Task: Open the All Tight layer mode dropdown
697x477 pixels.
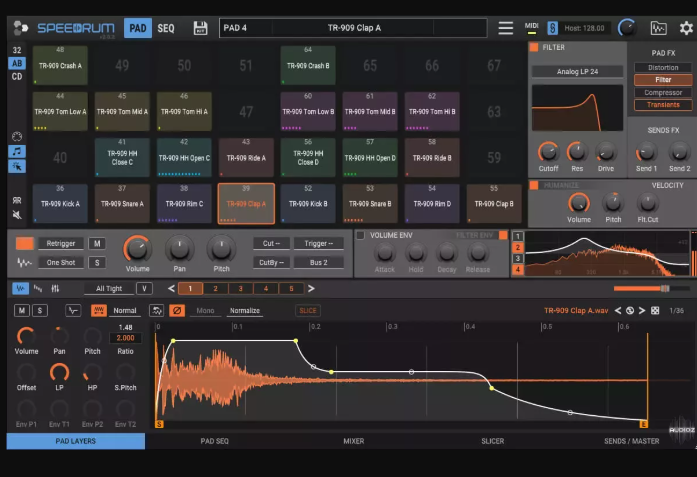Action: pos(109,289)
